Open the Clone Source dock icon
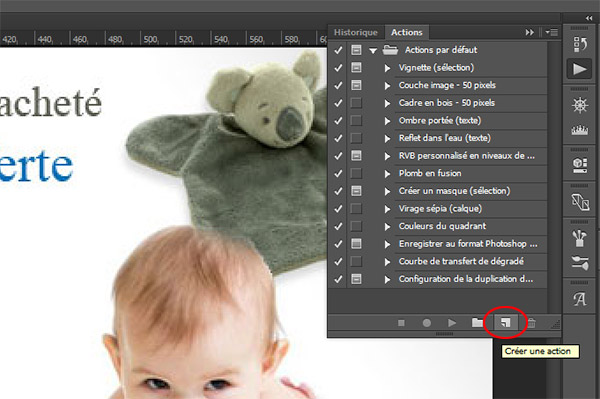The width and height of the screenshot is (600, 399). click(x=580, y=202)
